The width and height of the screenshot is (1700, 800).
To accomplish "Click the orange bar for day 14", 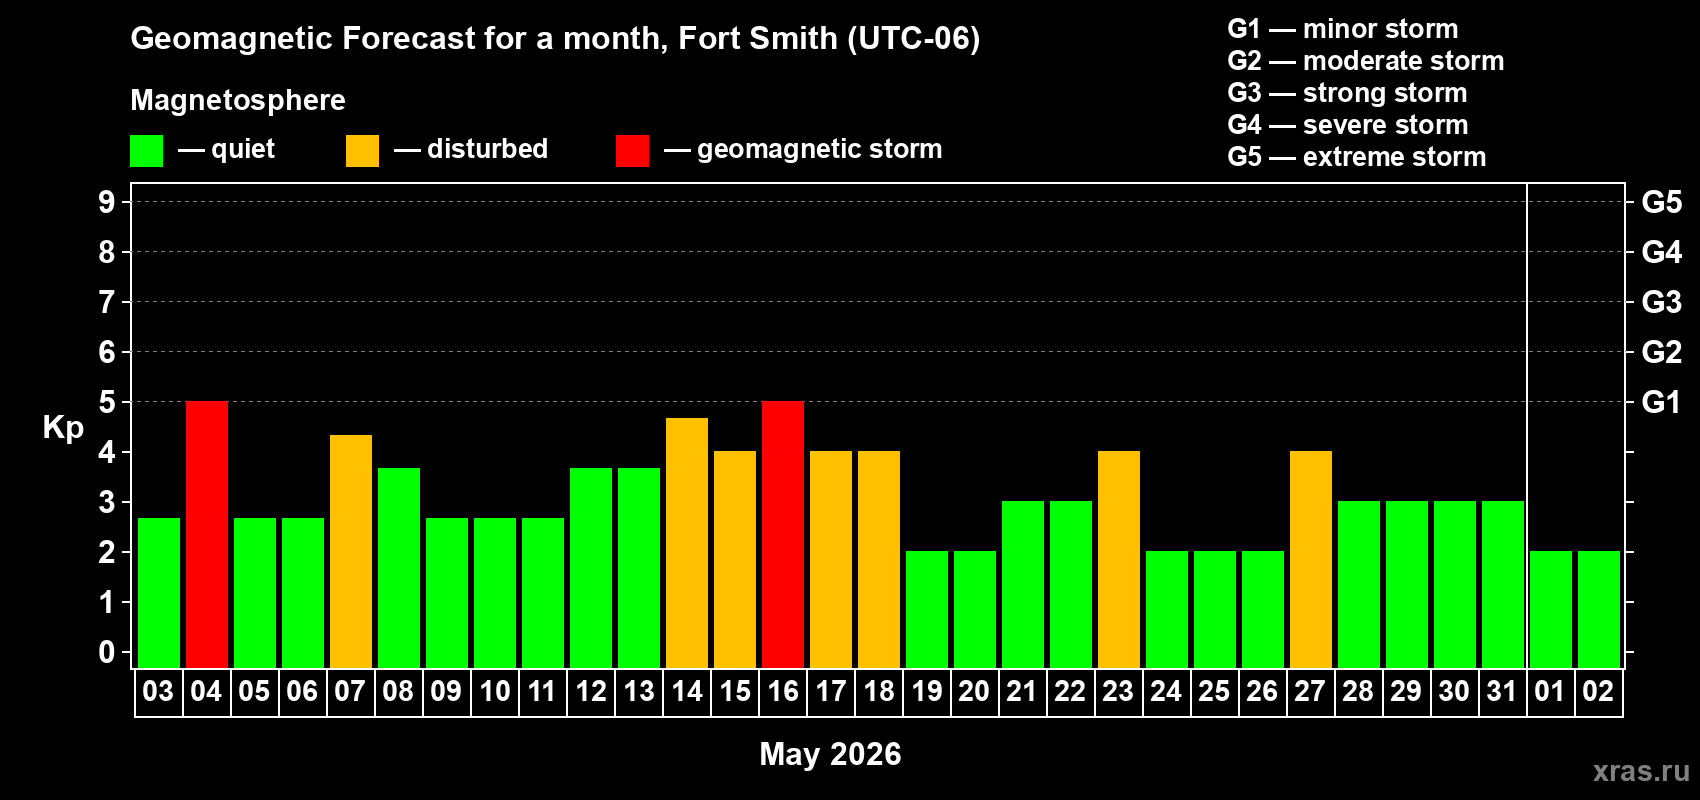I will click(x=687, y=543).
